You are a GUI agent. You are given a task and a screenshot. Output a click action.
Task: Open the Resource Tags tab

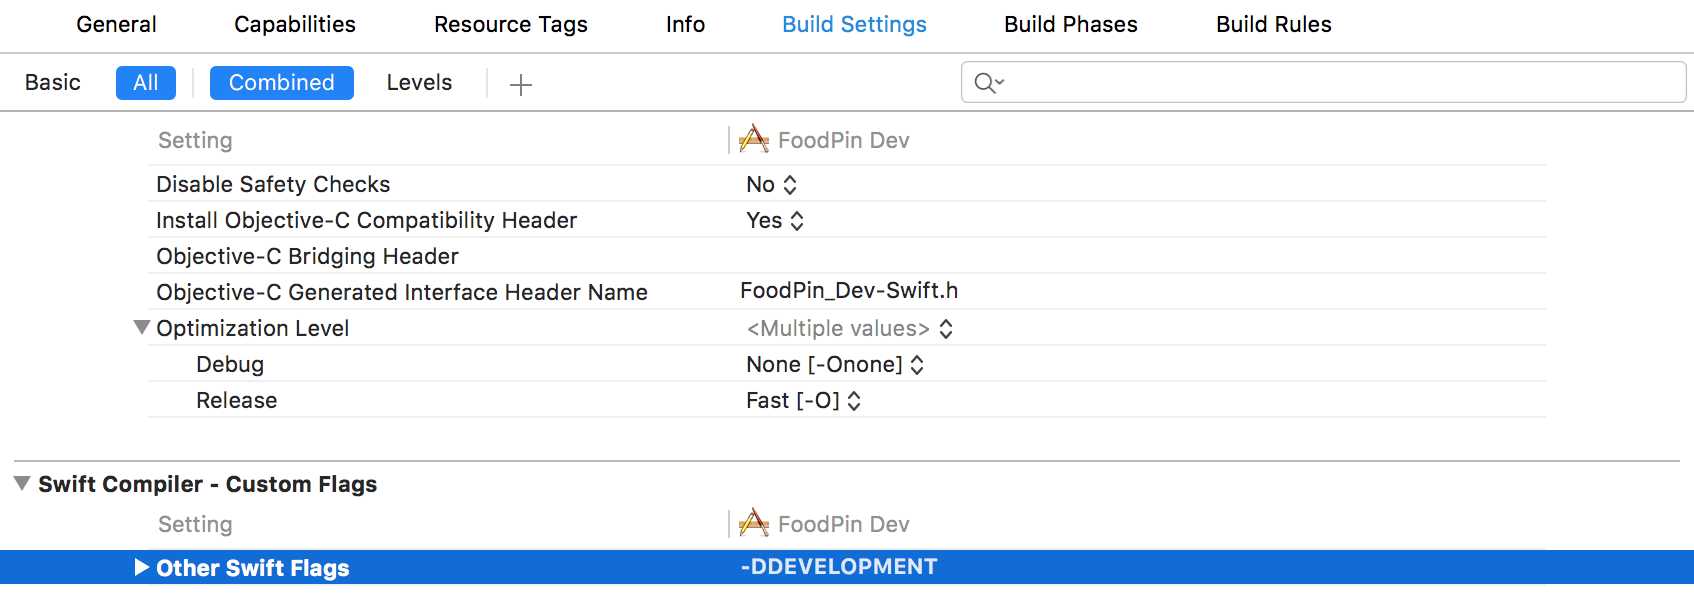click(x=511, y=24)
